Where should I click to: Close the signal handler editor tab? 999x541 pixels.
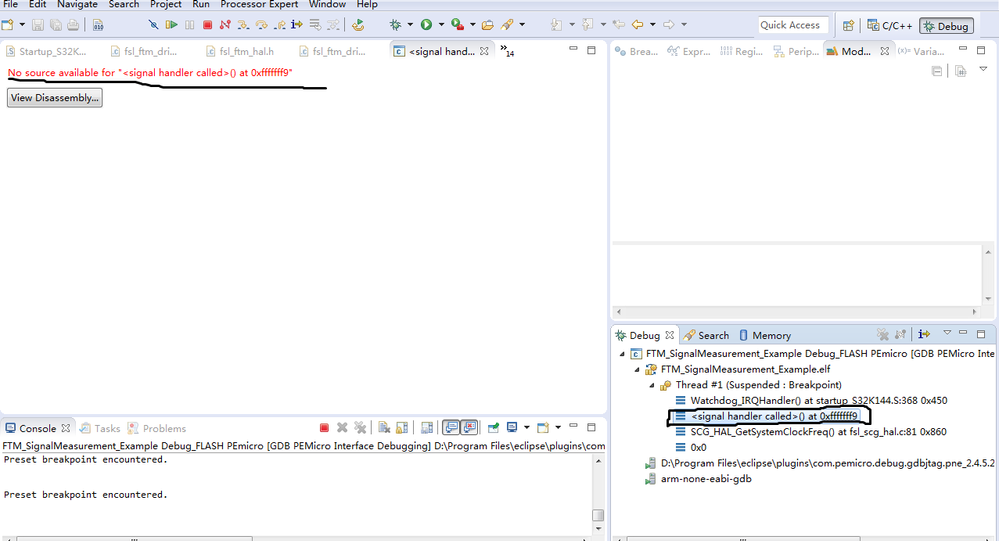[x=484, y=51]
